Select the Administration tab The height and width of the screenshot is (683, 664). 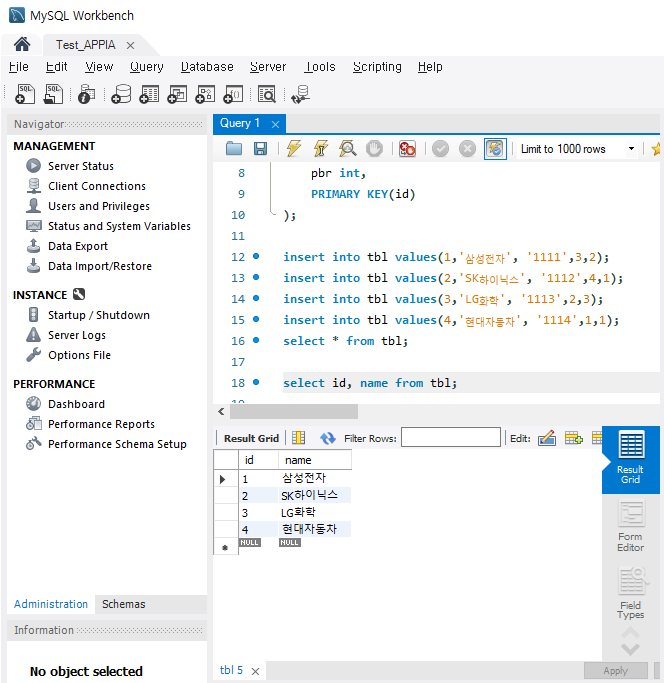pos(51,604)
